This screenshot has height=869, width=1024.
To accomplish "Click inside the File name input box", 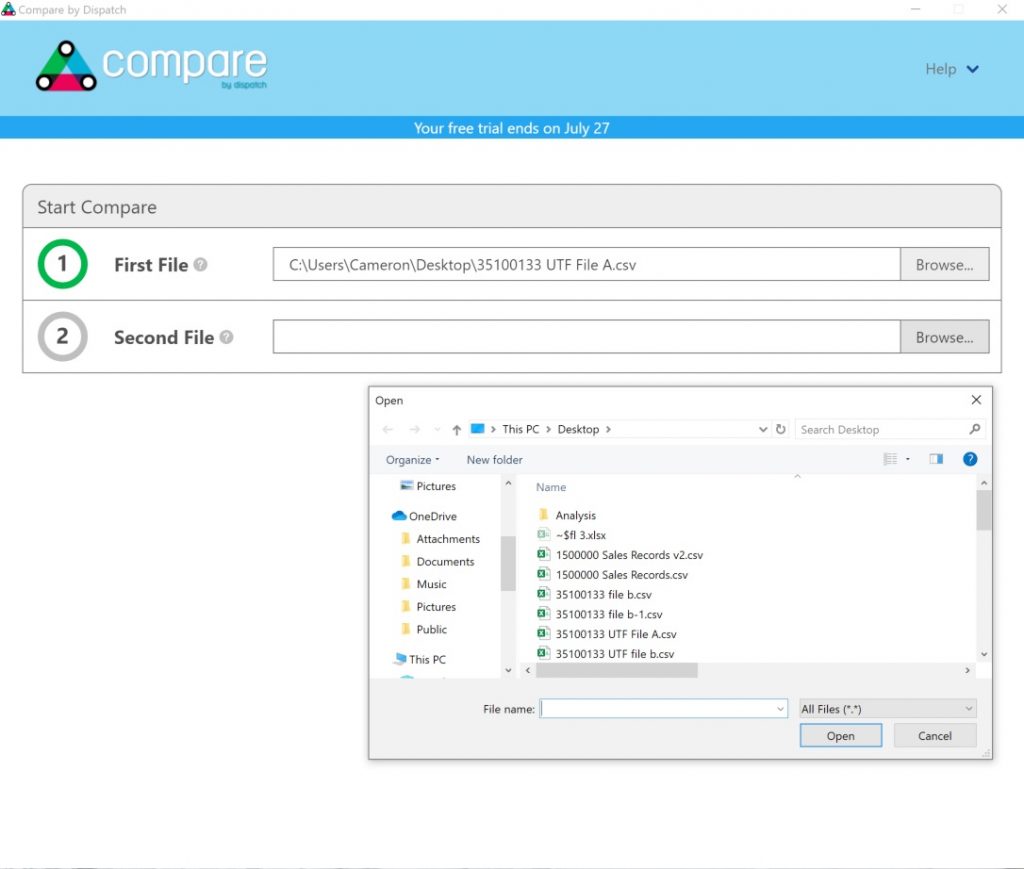I will pos(662,708).
